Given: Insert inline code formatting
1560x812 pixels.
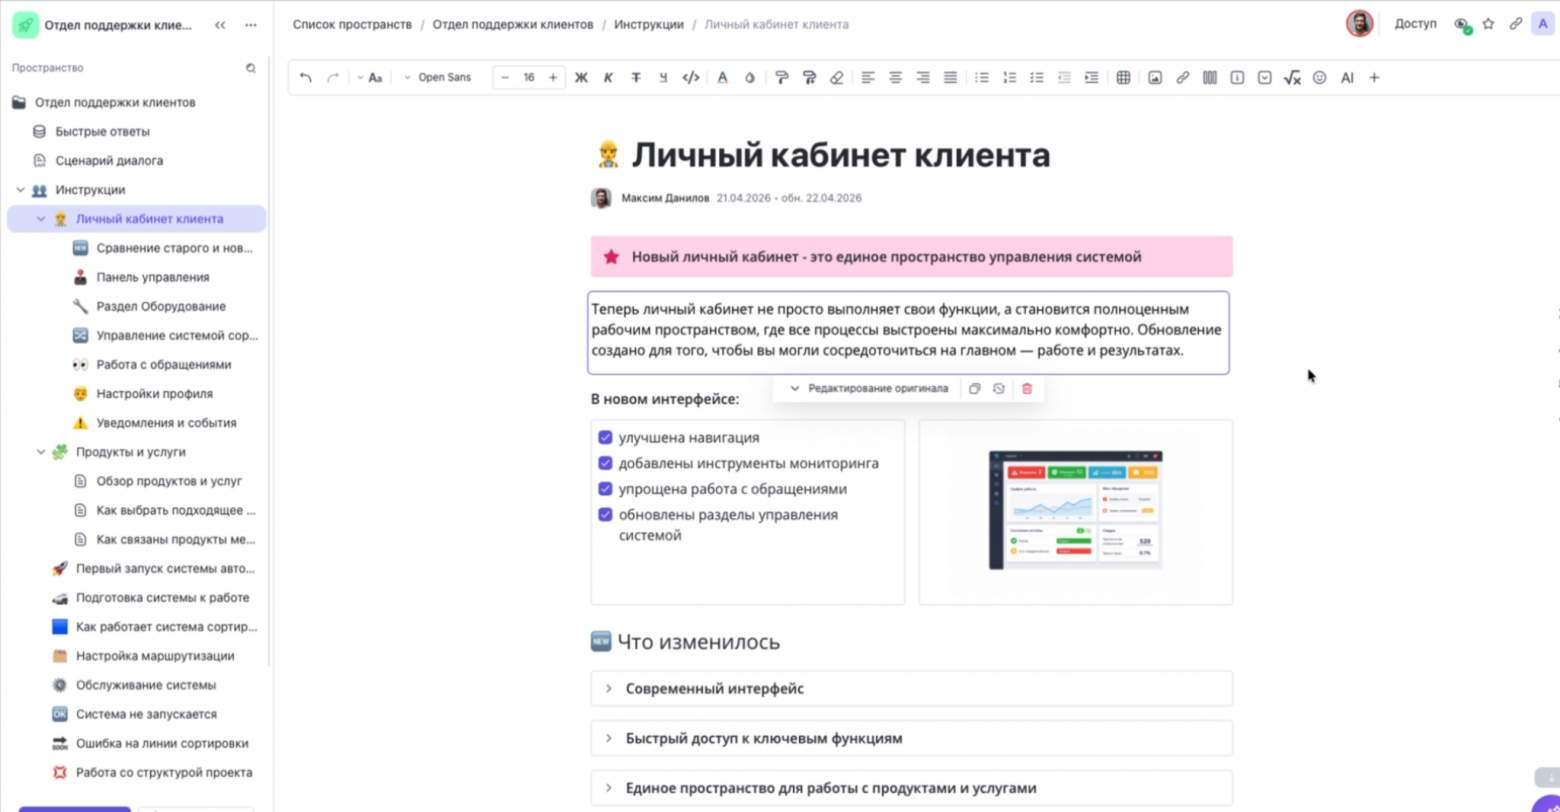Looking at the screenshot, I should 690,77.
